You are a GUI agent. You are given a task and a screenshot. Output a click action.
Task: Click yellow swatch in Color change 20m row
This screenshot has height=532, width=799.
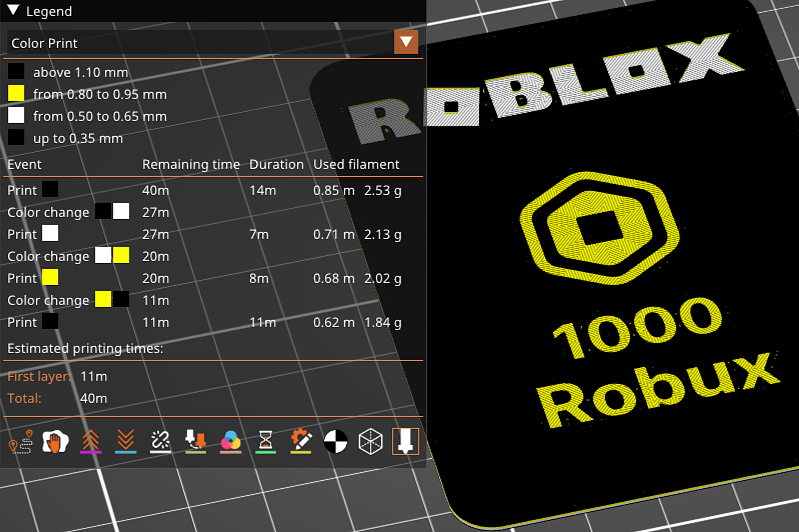(121, 255)
